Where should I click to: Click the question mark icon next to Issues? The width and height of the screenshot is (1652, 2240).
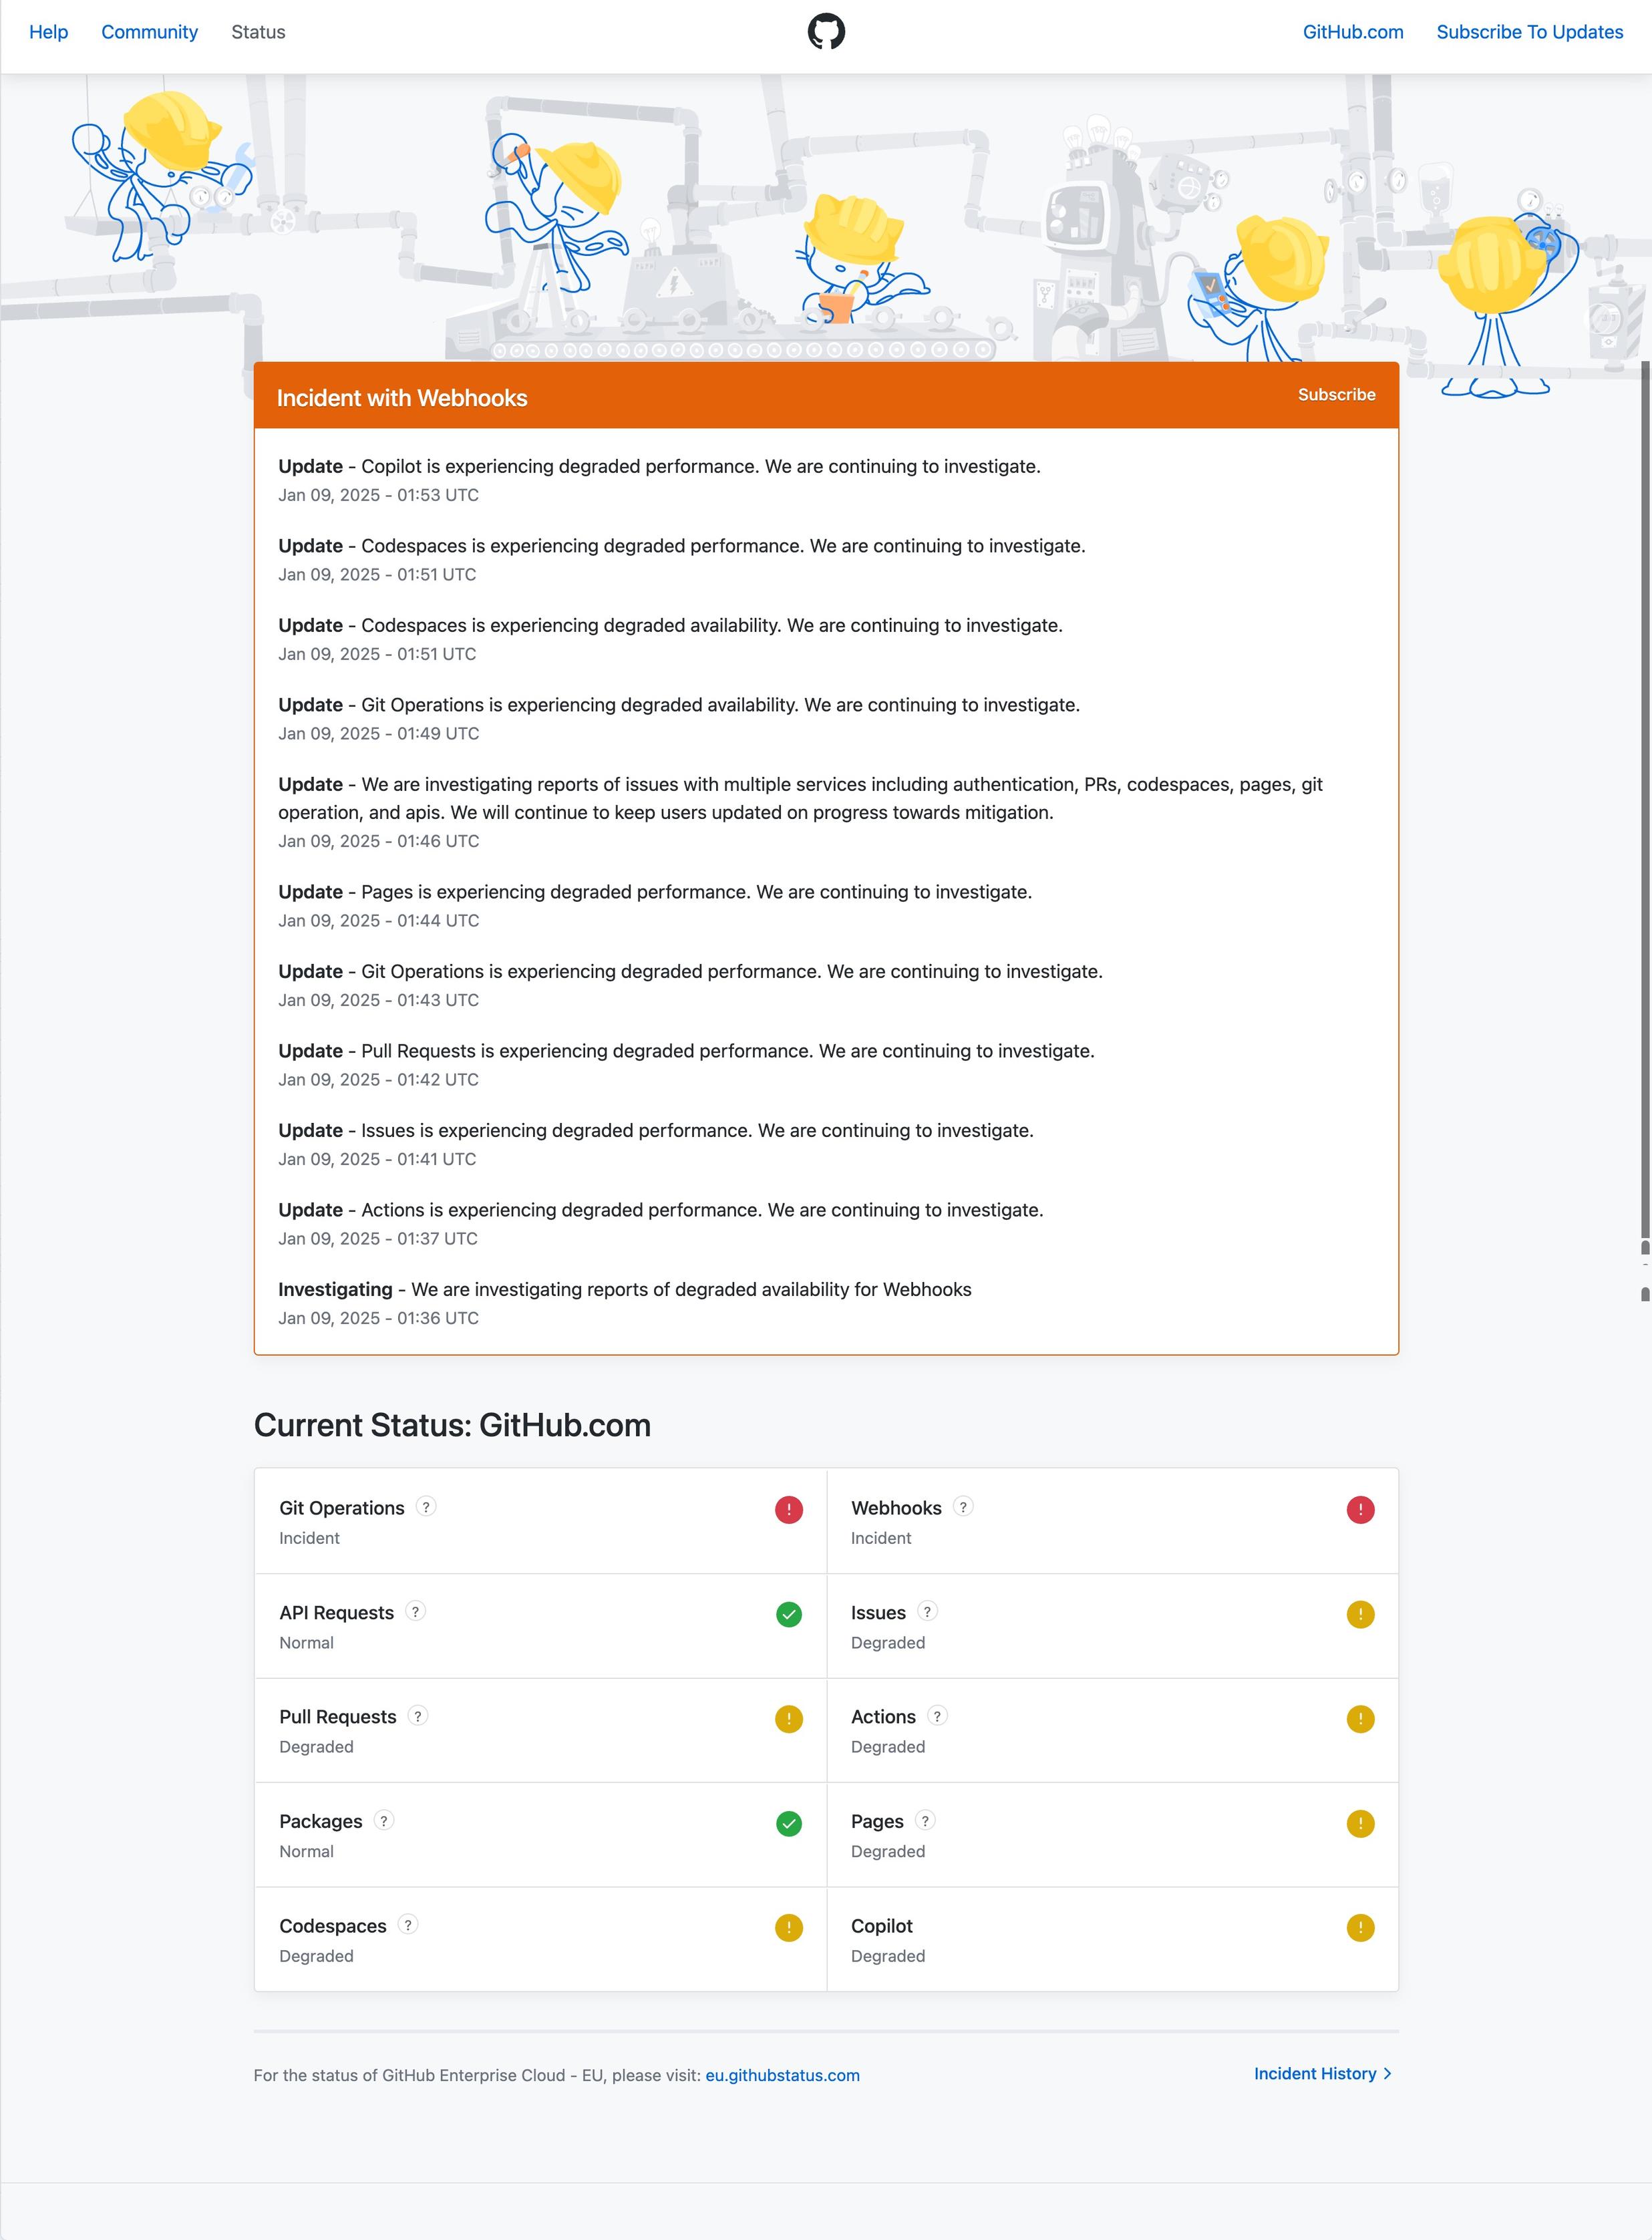point(927,1611)
